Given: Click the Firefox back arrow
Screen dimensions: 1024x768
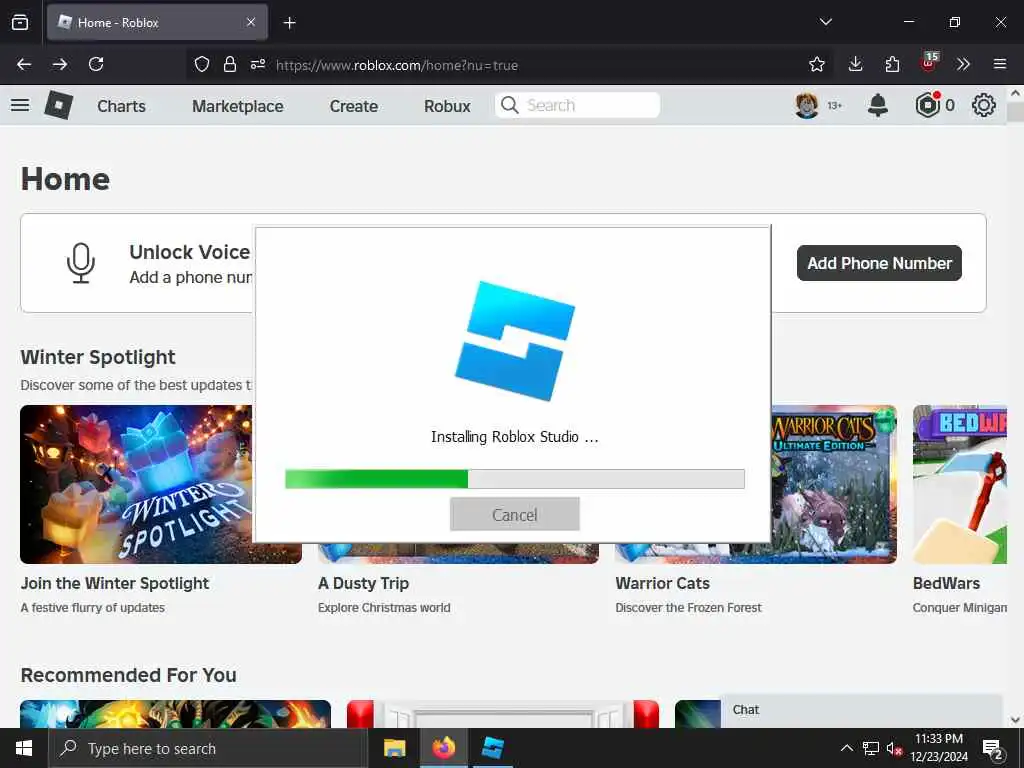Looking at the screenshot, I should point(24,64).
